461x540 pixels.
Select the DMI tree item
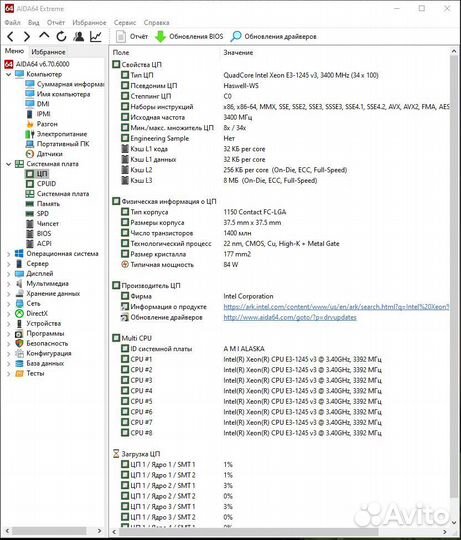(x=37, y=104)
